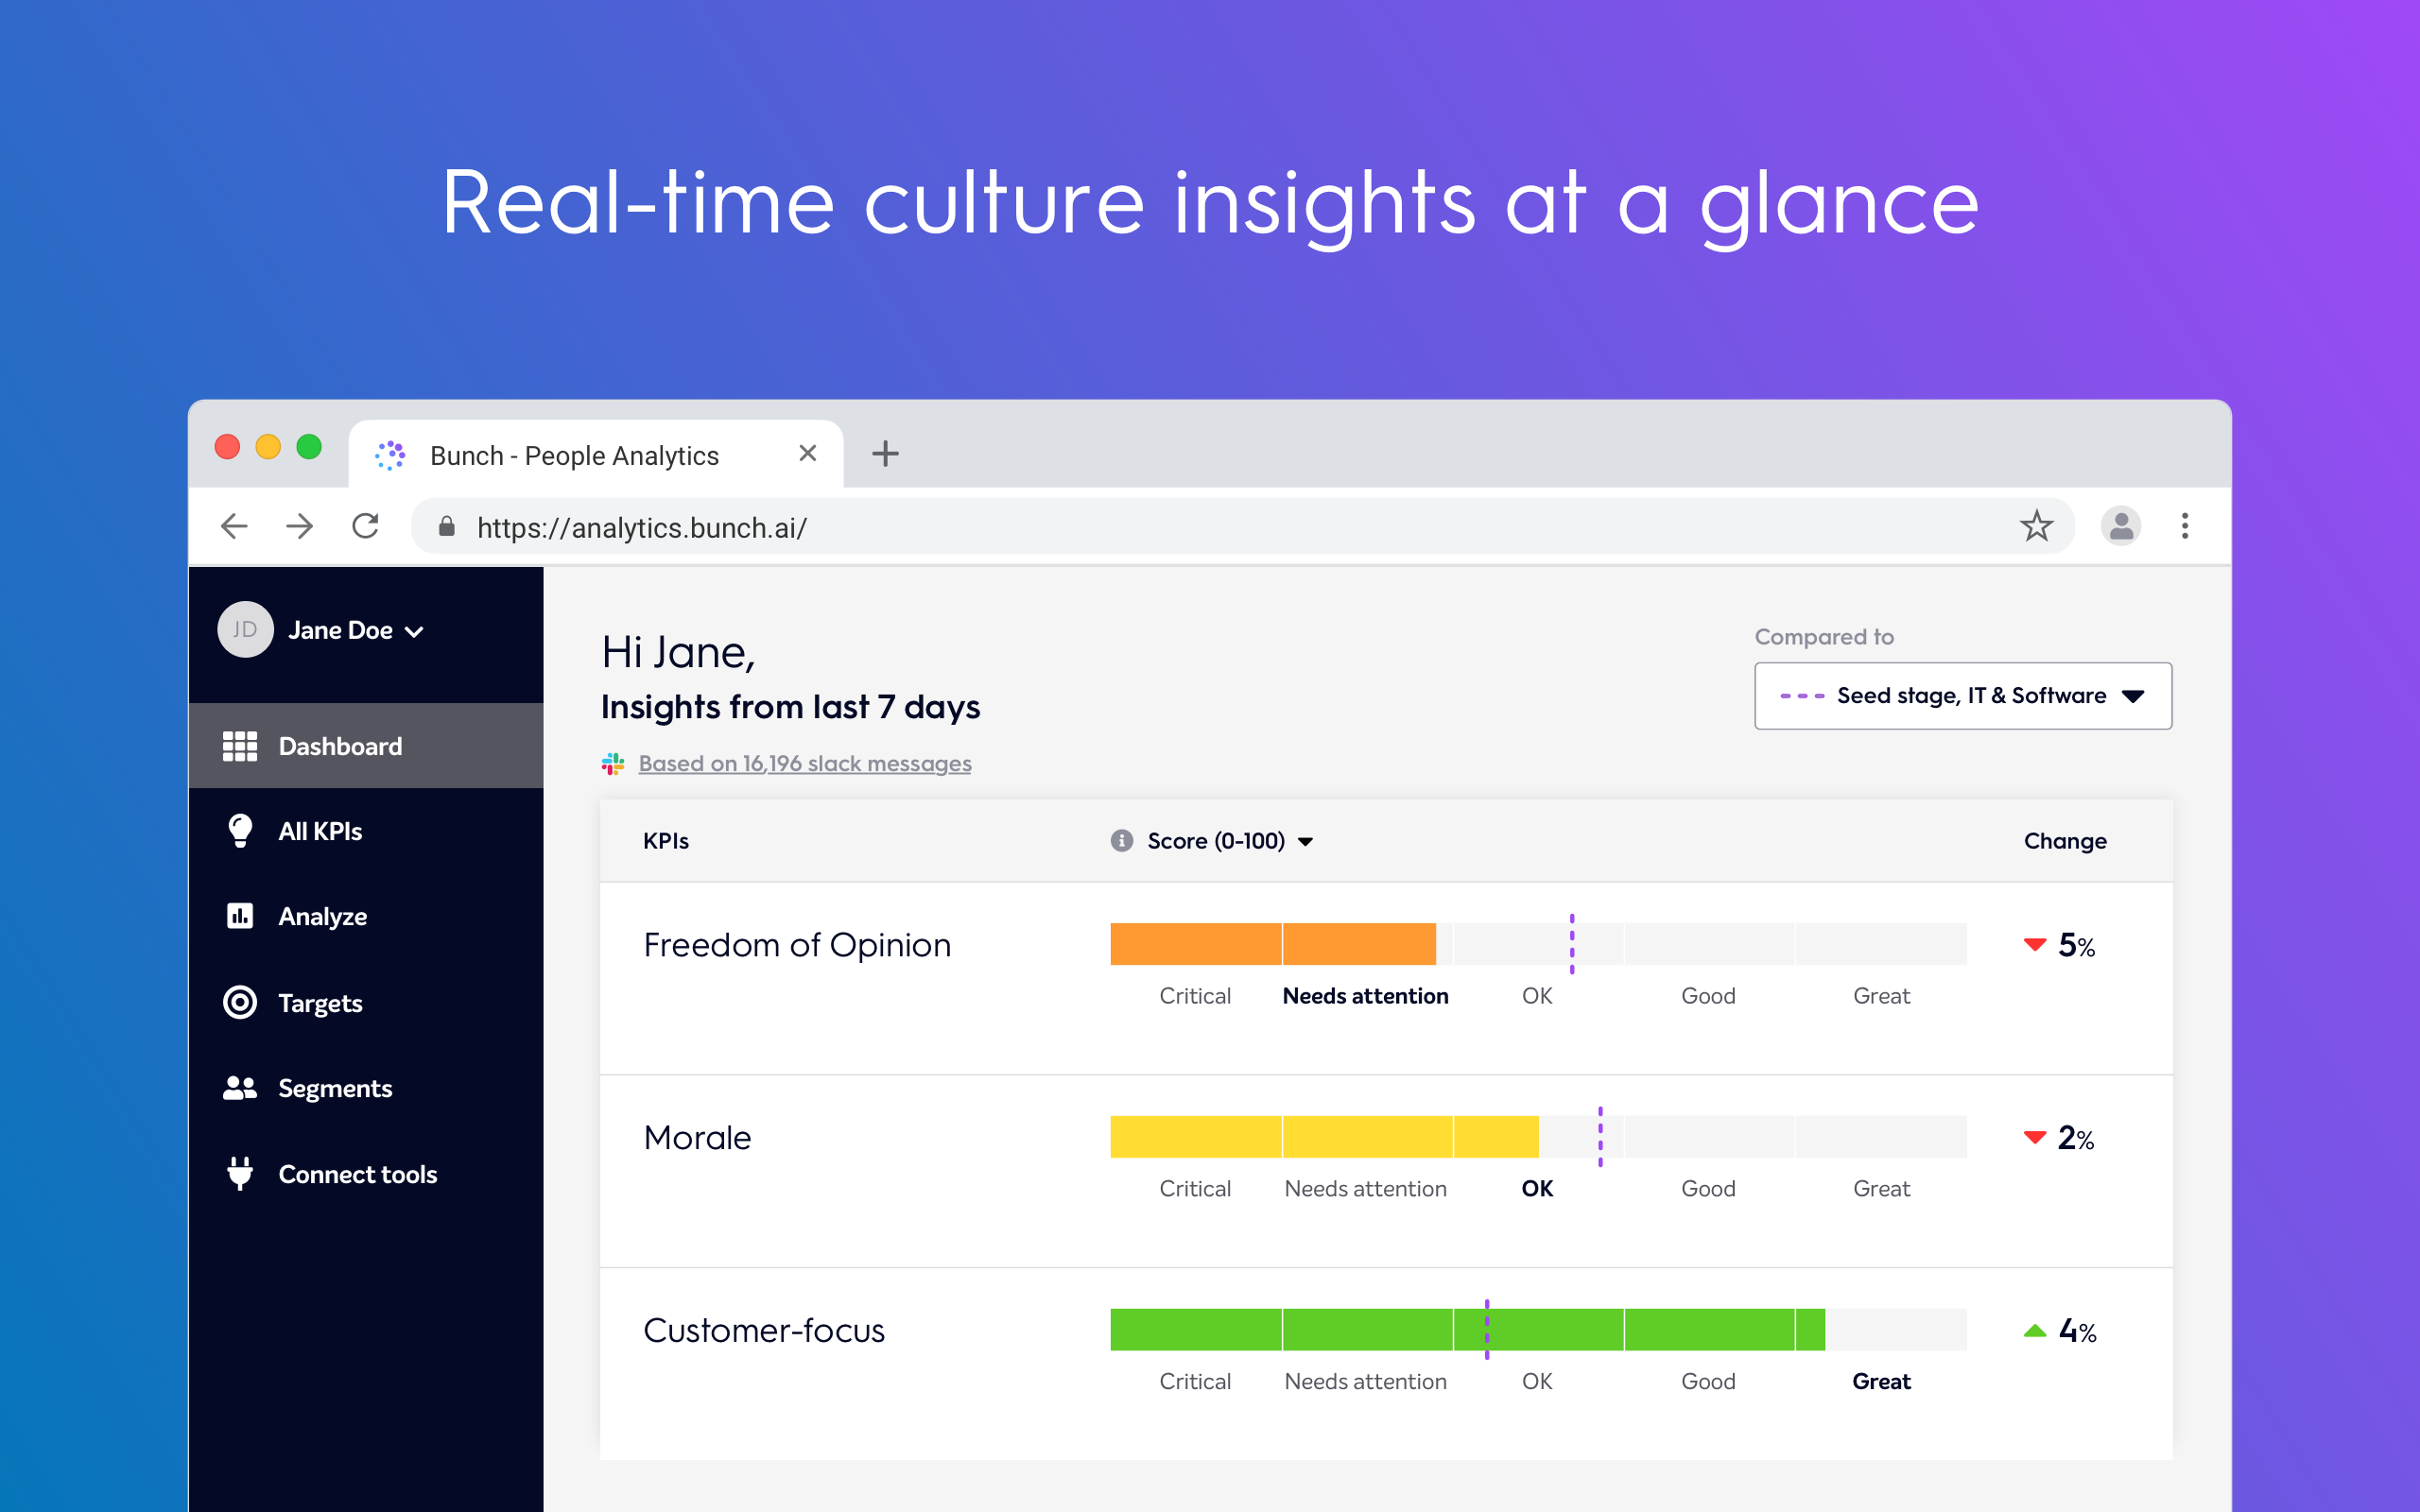Open the Seed stage, IT & Software dropdown
2420x1512 pixels.
1963,696
